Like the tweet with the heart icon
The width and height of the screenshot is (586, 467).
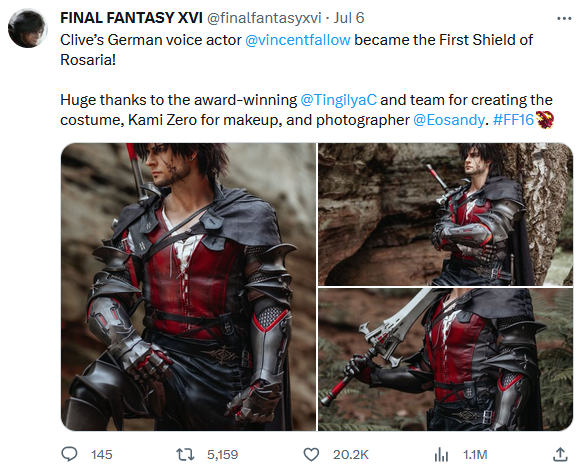click(x=311, y=454)
